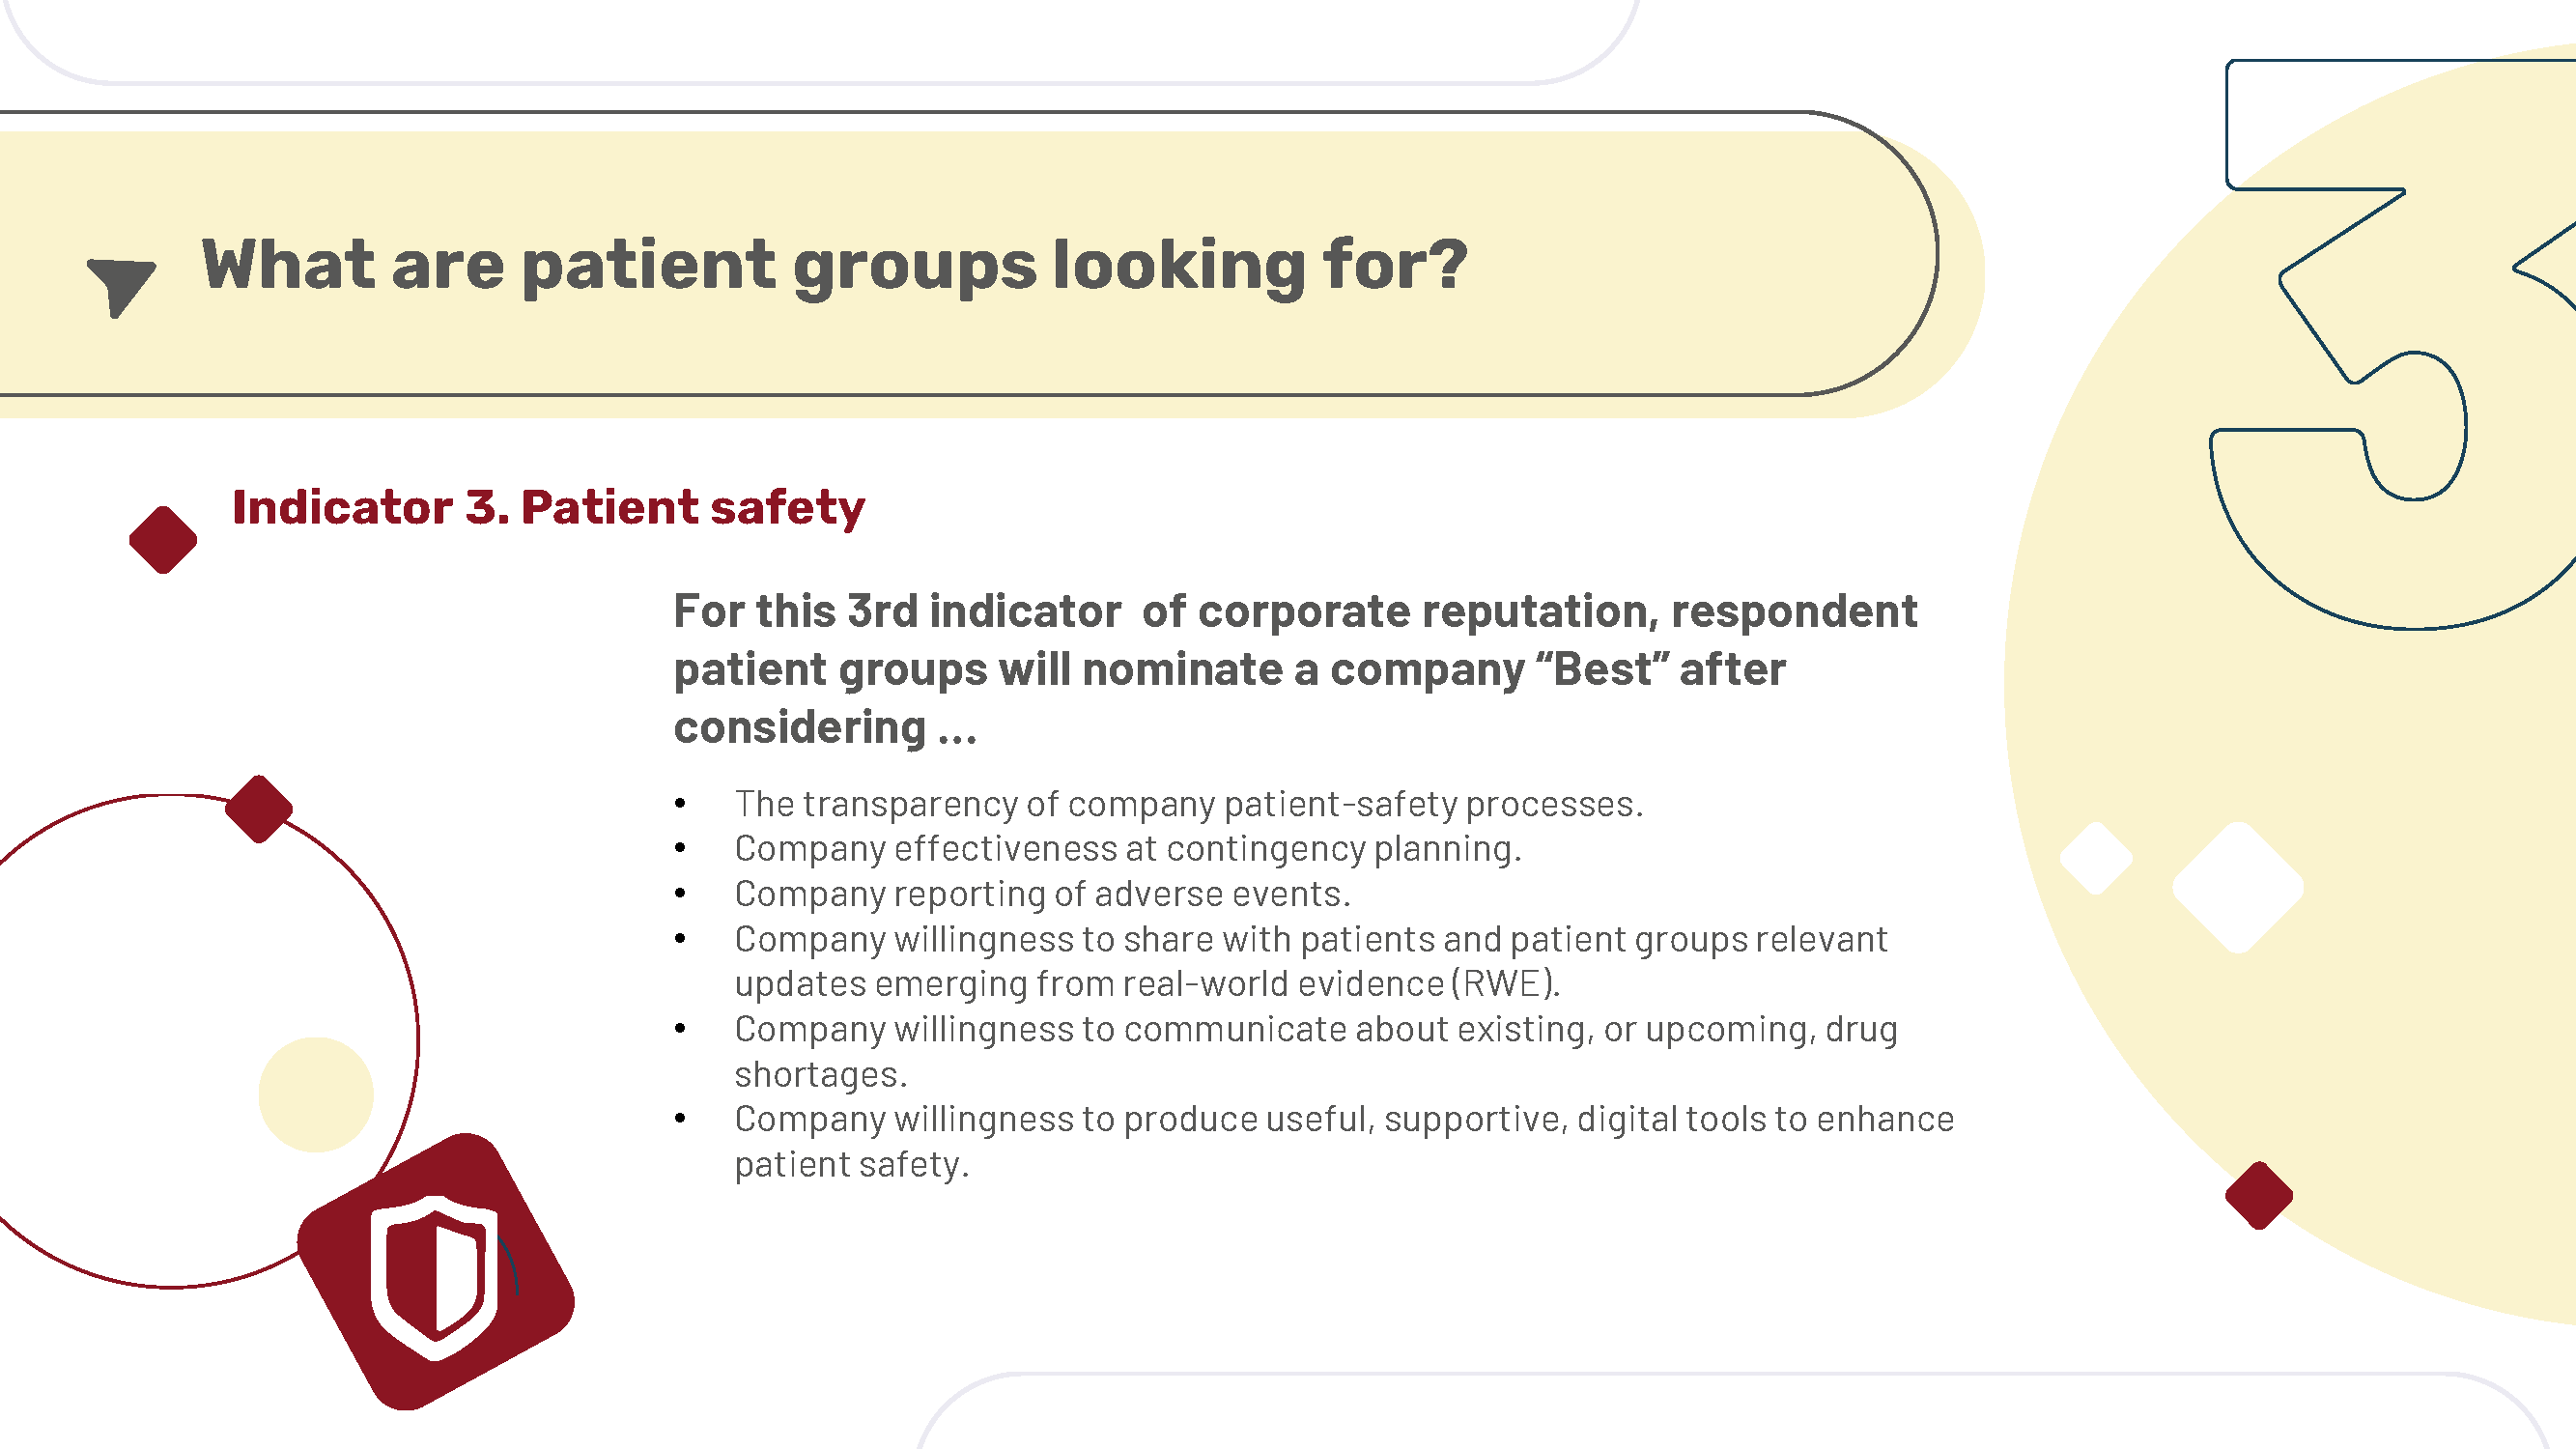2576x1449 pixels.
Task: Click the red diamond on the circle outline
Action: tap(259, 809)
